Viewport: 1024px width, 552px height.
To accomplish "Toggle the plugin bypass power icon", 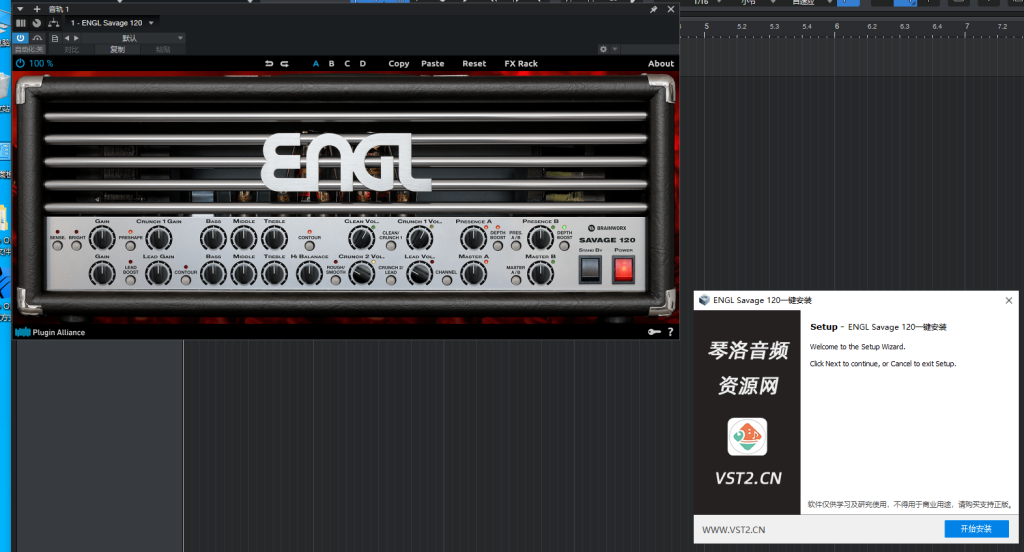I will click(20, 64).
